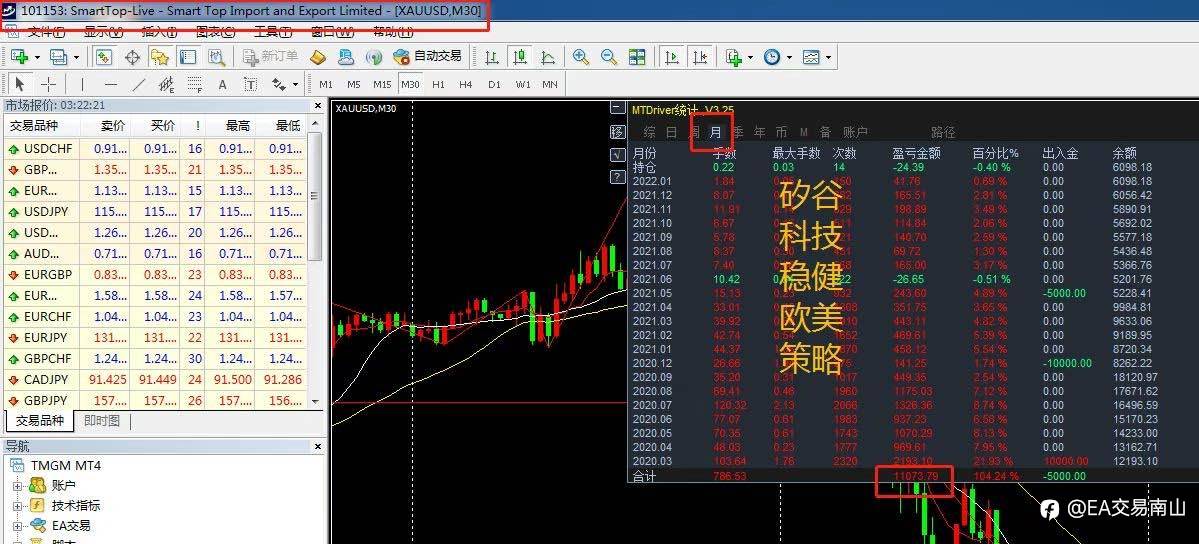Select the Fibonacci retracement tool
The image size is (1199, 544).
coord(194,84)
